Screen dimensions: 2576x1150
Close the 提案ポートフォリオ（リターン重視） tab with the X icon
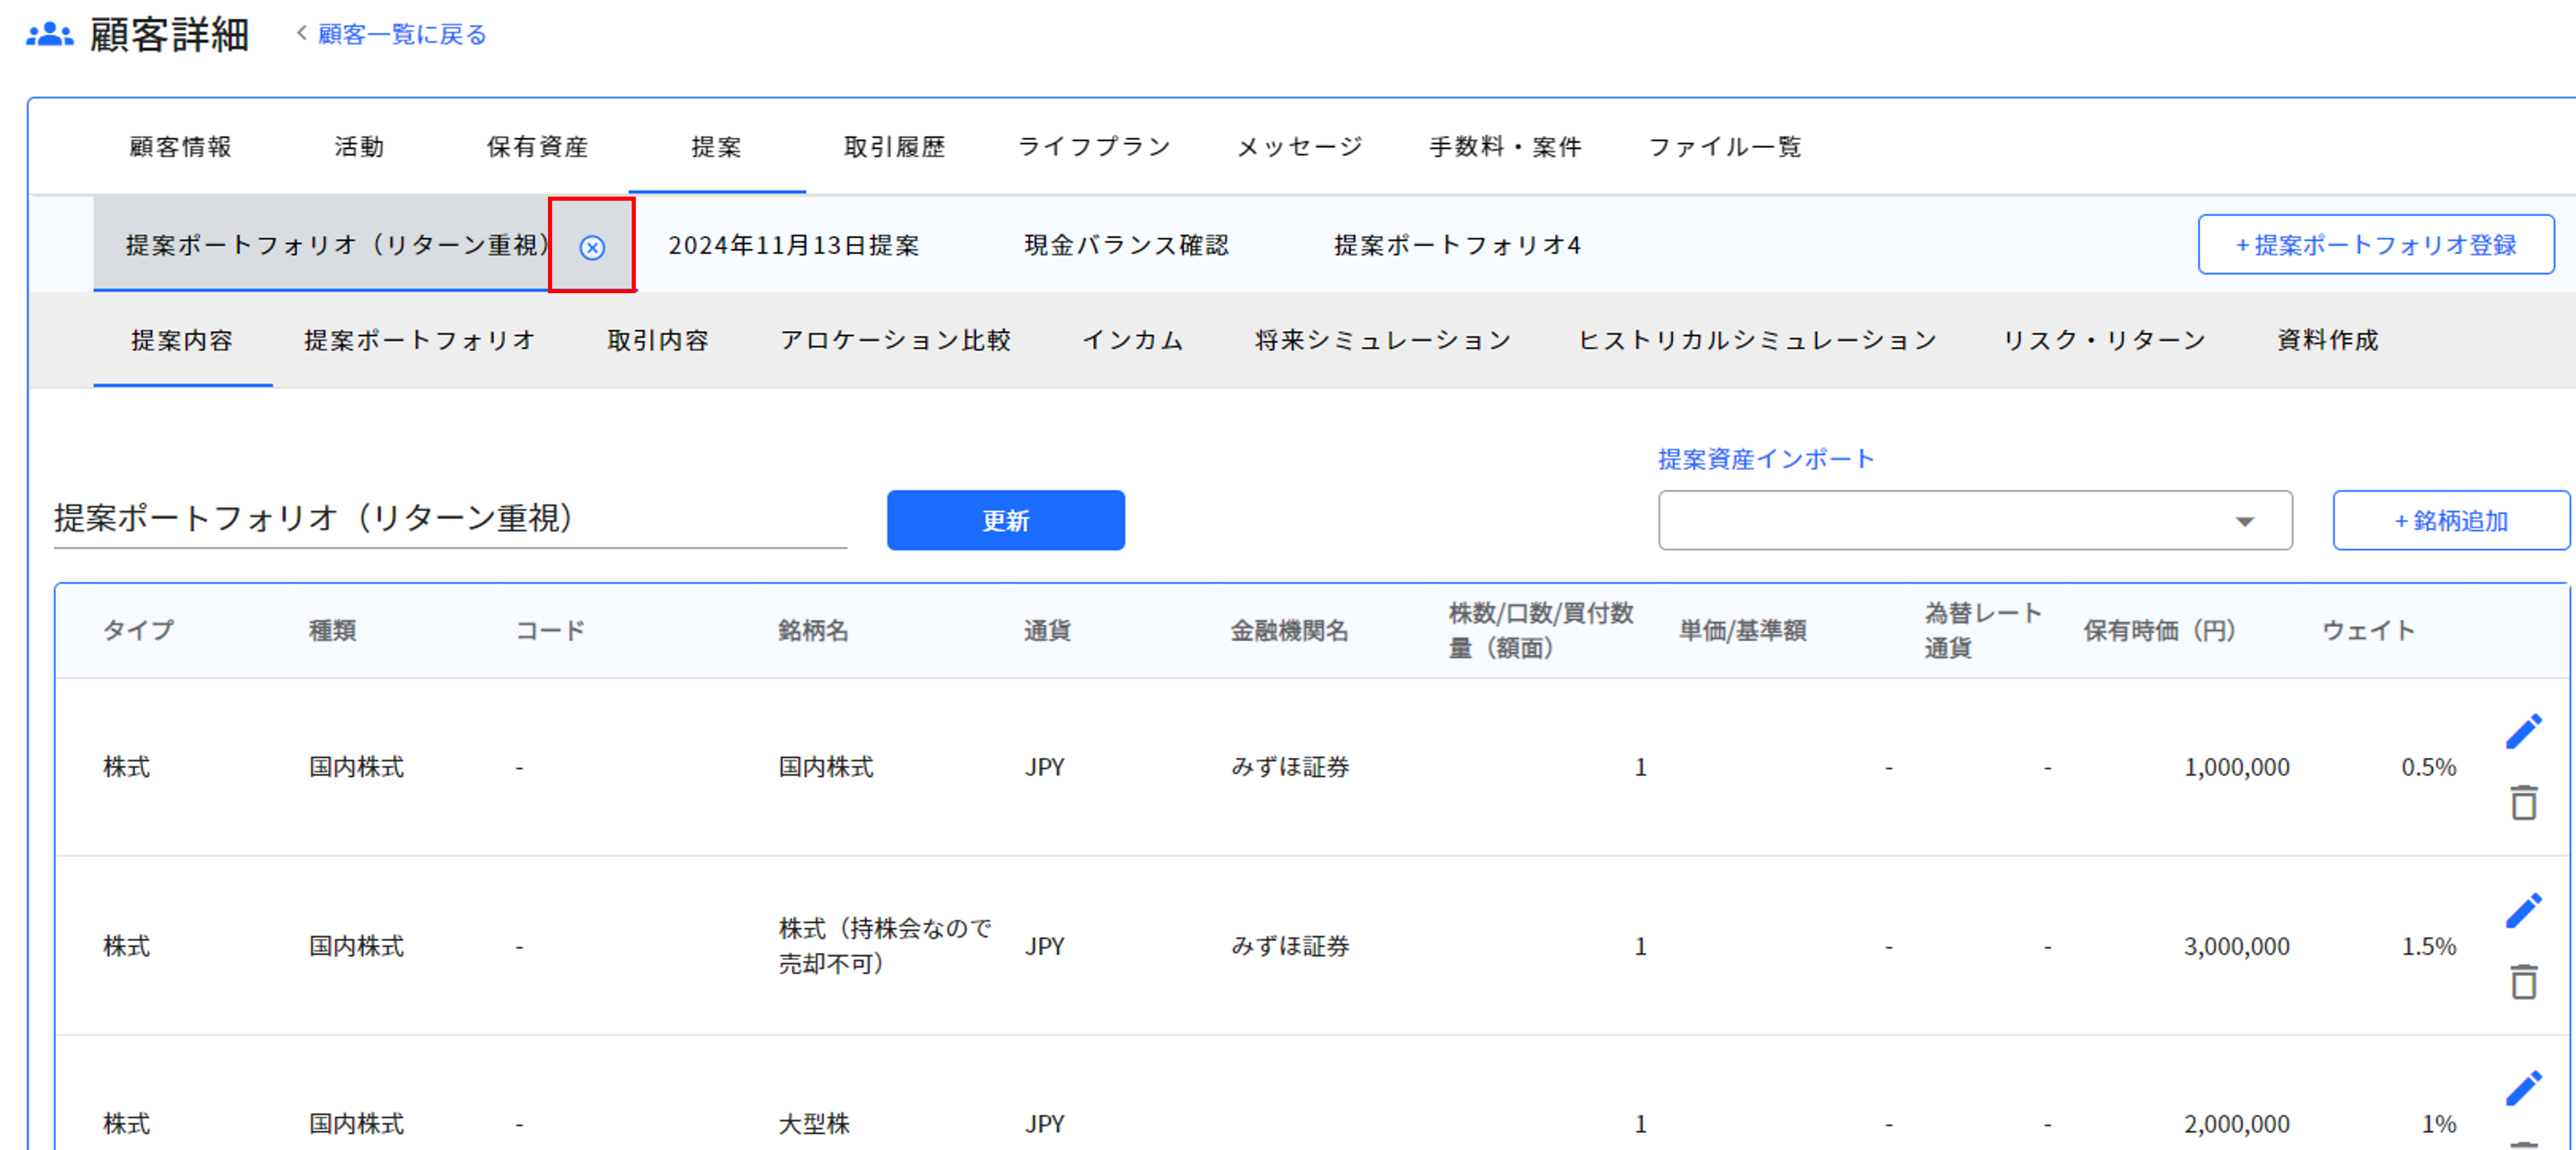(592, 247)
